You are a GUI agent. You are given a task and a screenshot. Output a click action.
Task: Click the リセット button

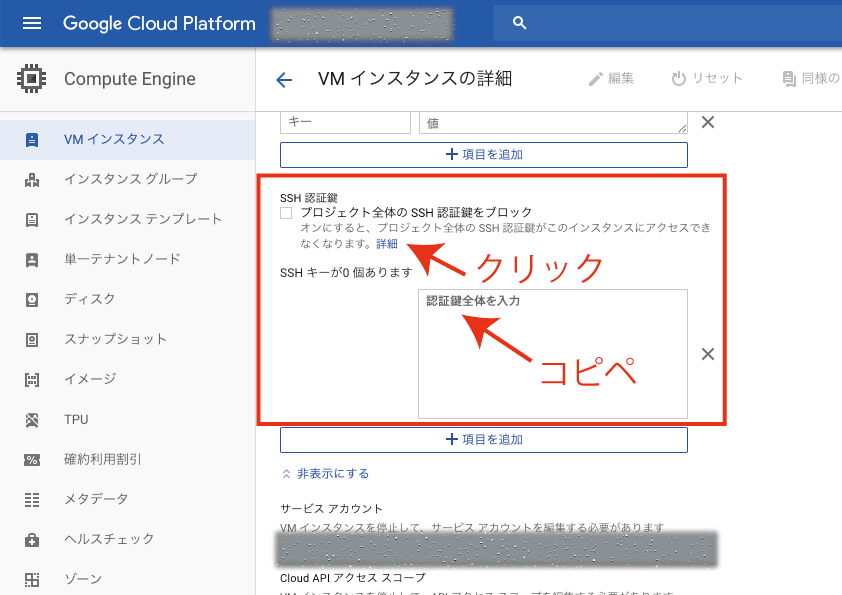[707, 78]
